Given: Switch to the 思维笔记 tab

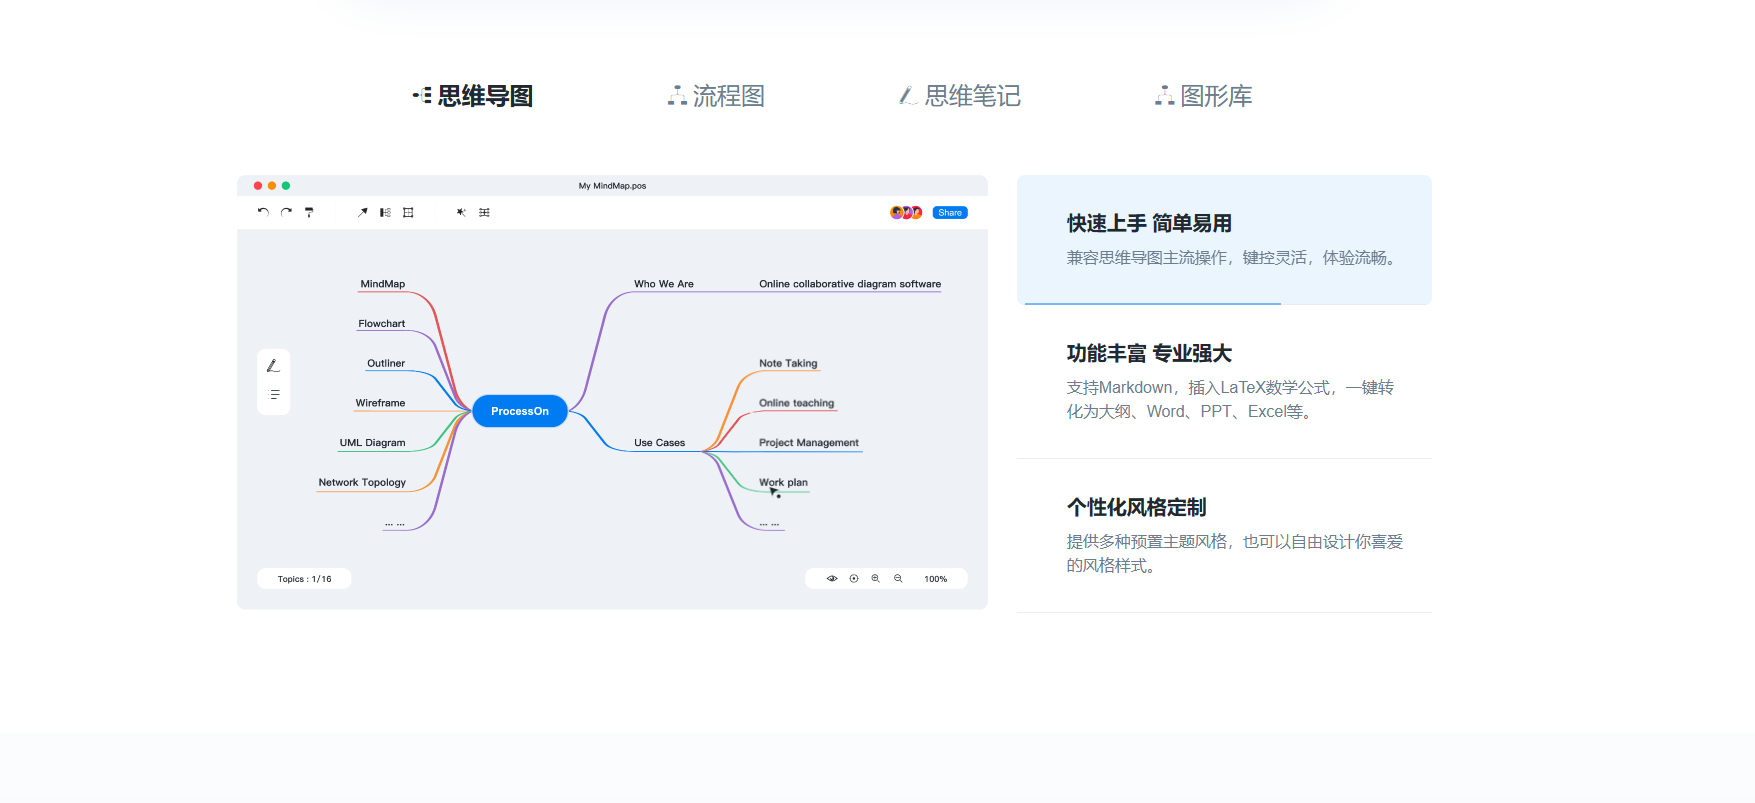Looking at the screenshot, I should 960,96.
